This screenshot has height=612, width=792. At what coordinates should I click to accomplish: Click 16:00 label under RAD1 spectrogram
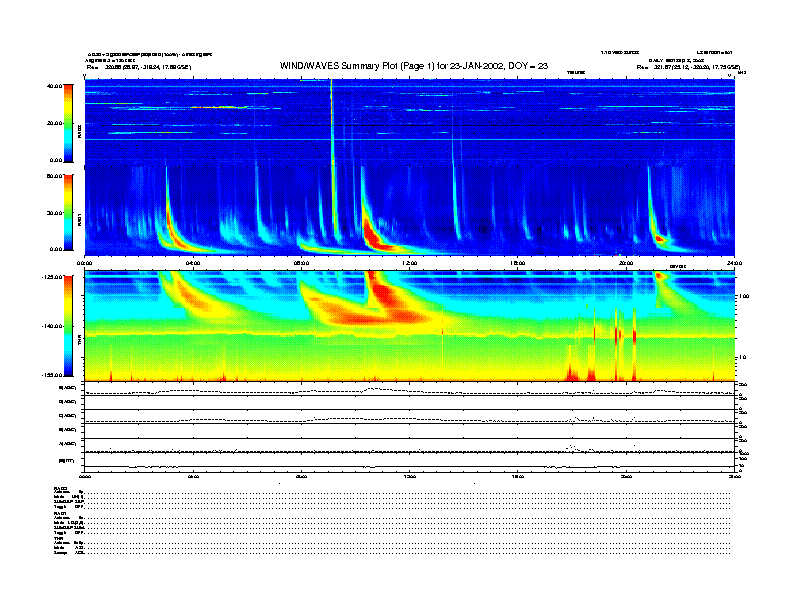(x=517, y=263)
